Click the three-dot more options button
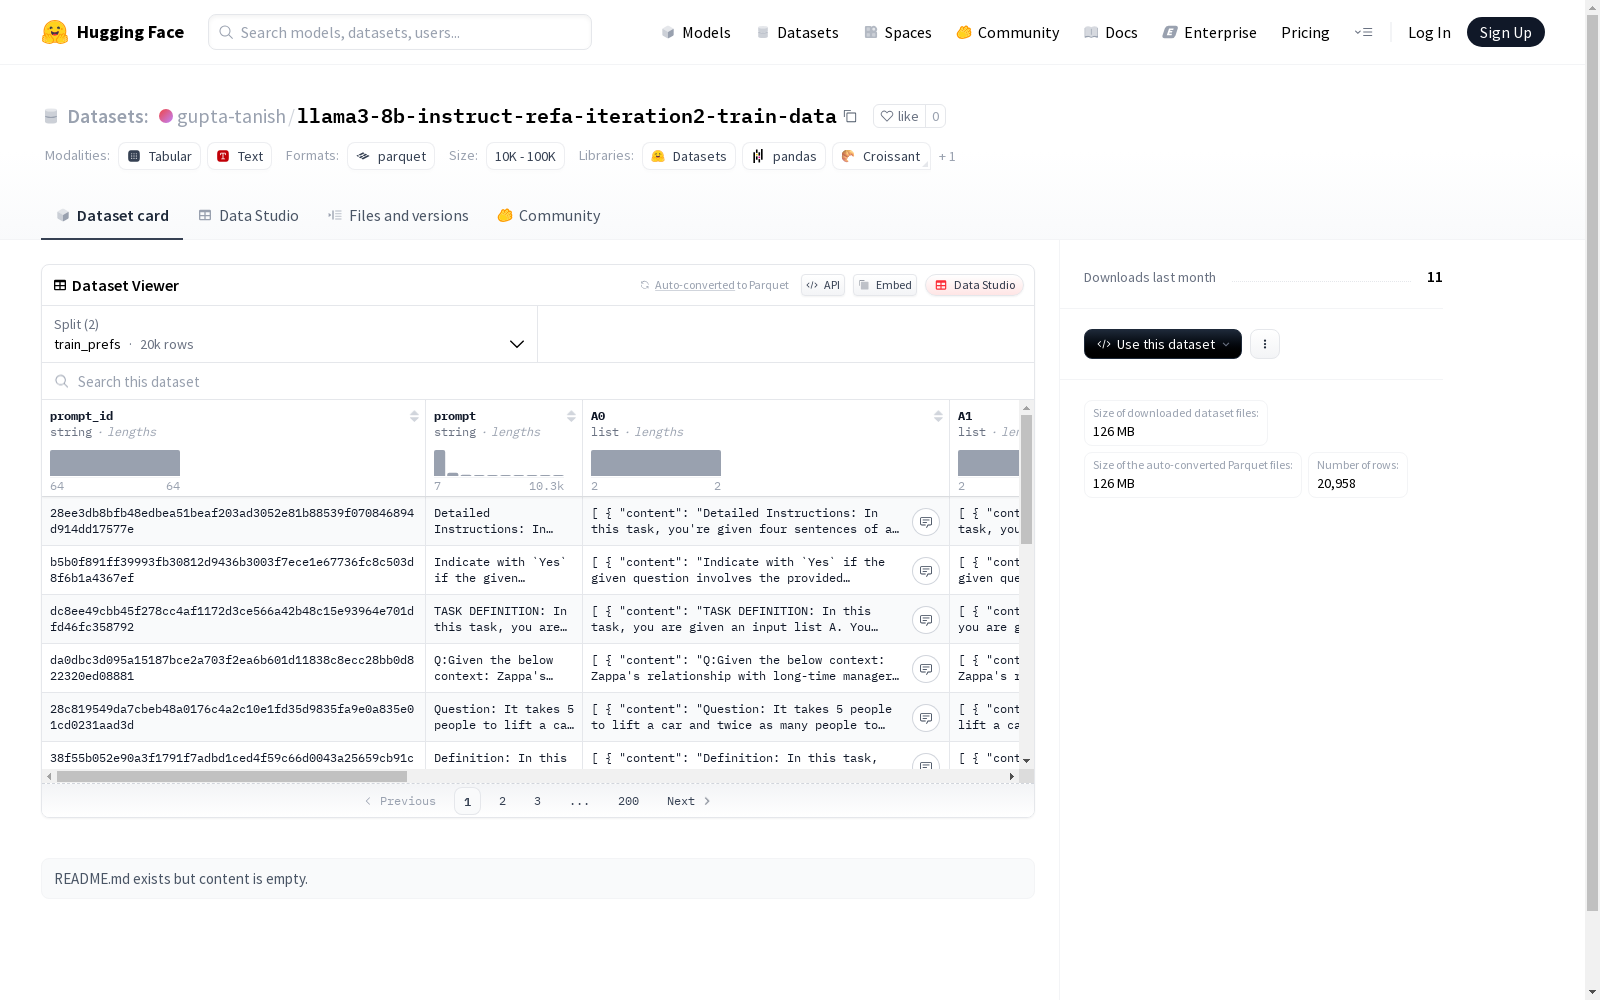Screen dimensions: 1600x1000 (1265, 344)
